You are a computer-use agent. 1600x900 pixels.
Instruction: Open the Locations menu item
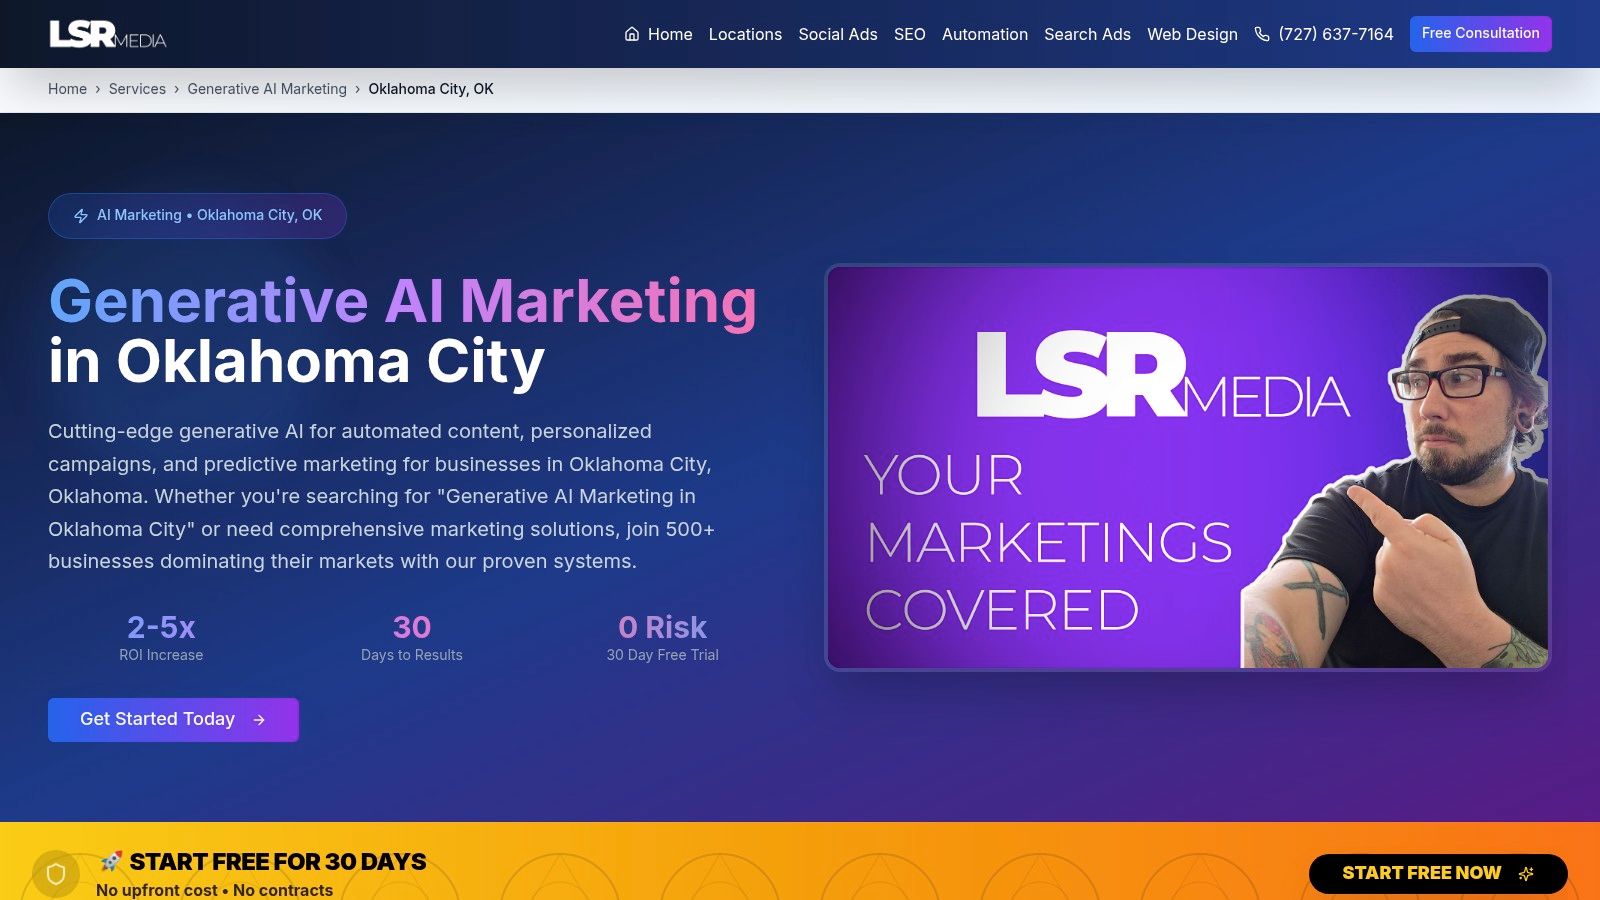[745, 34]
